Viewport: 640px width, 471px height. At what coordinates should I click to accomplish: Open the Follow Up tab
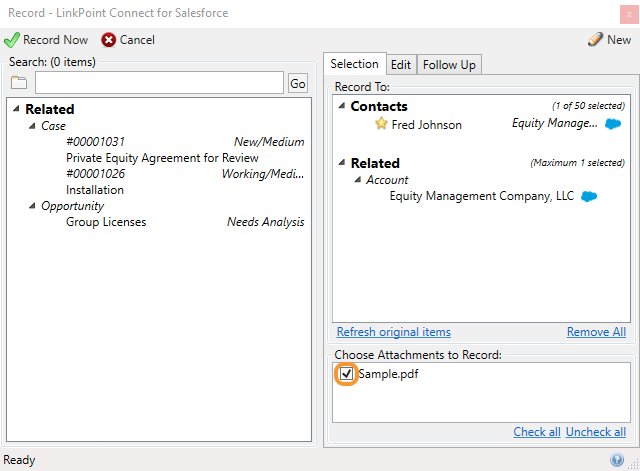449,65
